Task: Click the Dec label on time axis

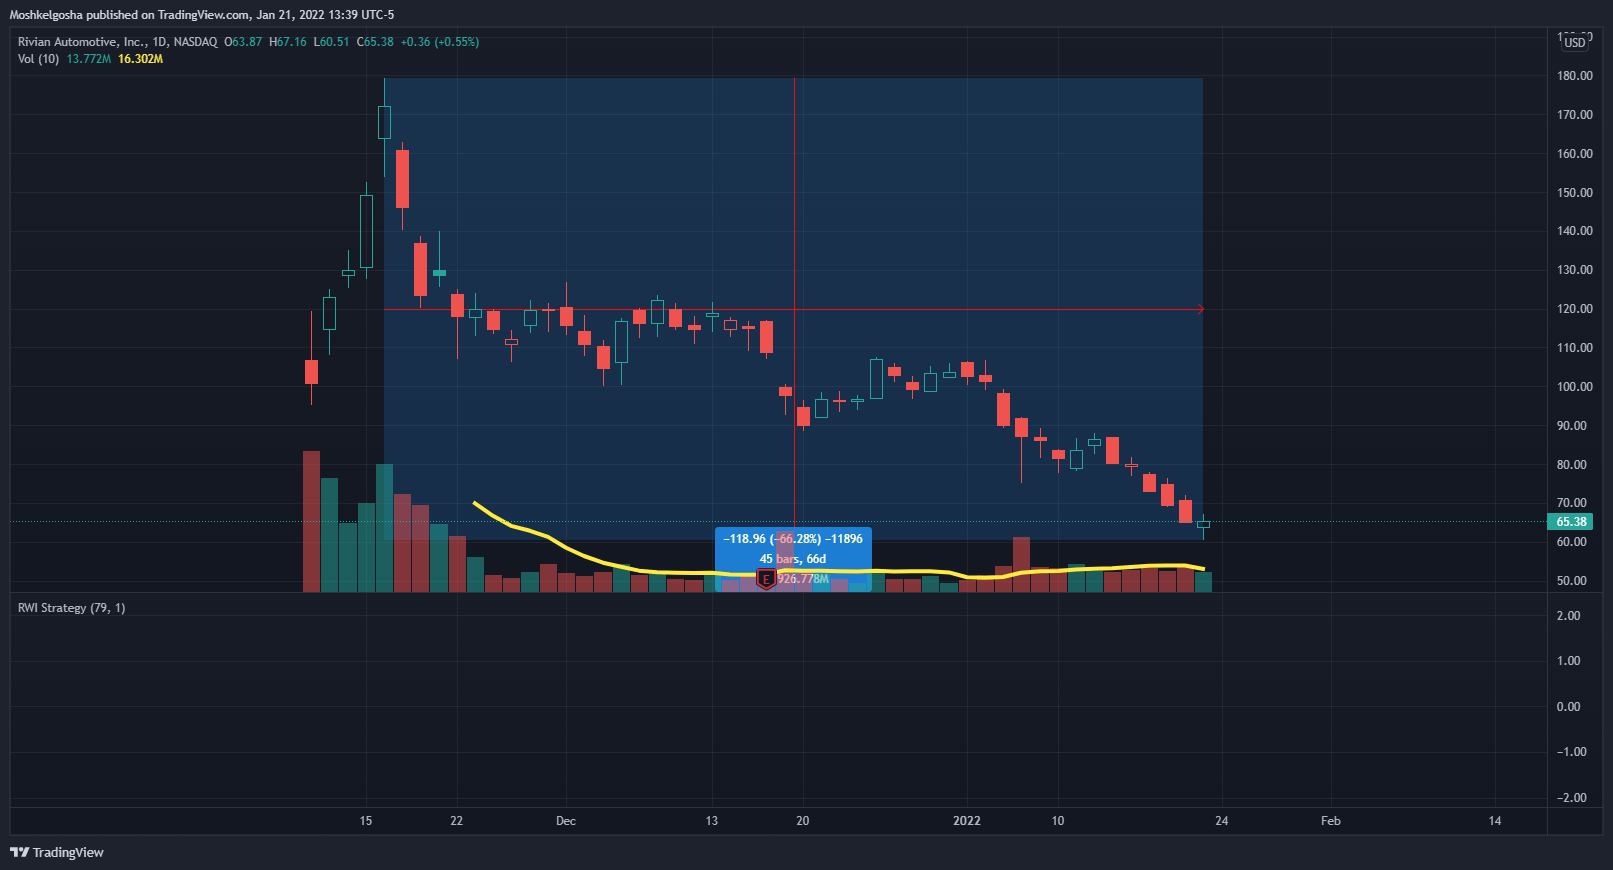Action: (x=566, y=821)
